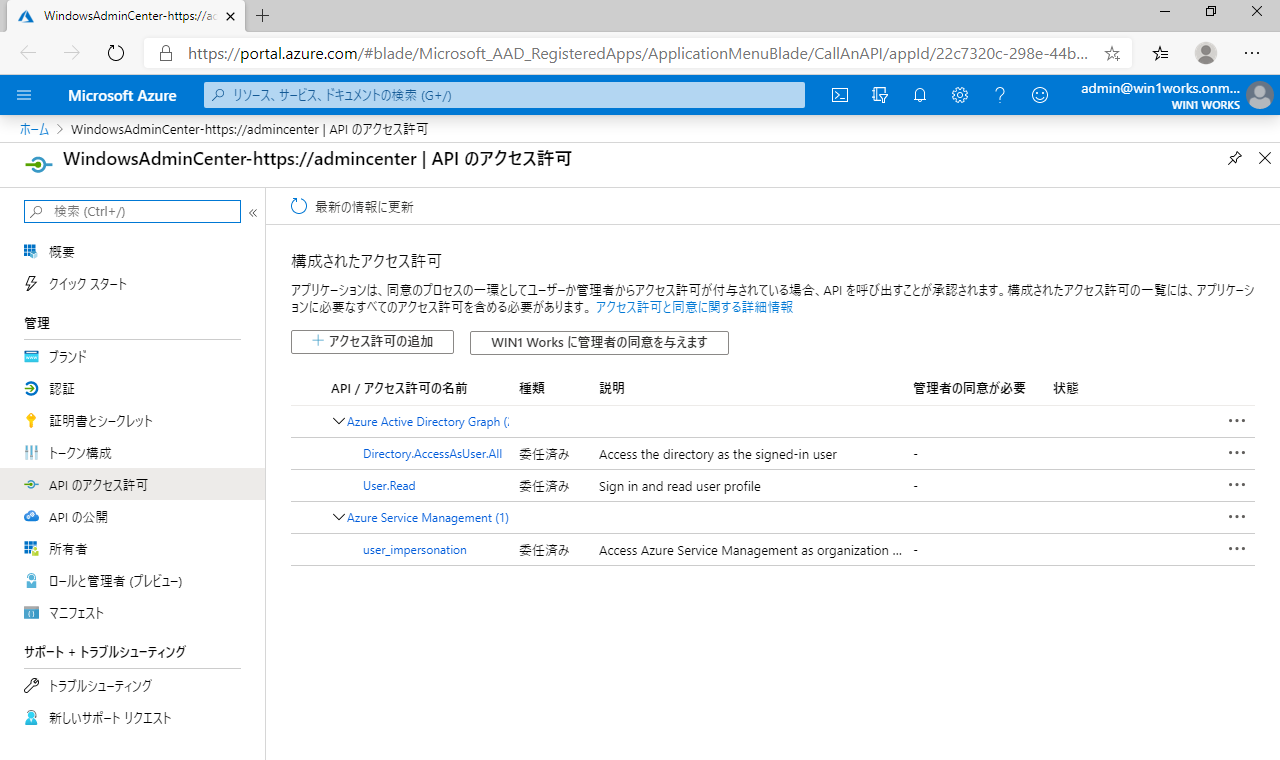Open more options for Directory.AccessAsUser.All
The width and height of the screenshot is (1280, 760).
click(1237, 453)
